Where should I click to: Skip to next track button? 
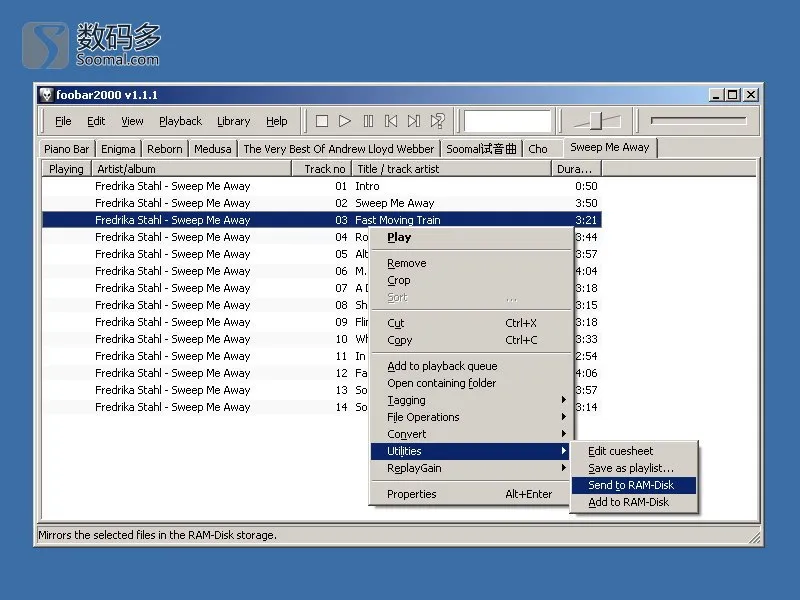click(414, 121)
